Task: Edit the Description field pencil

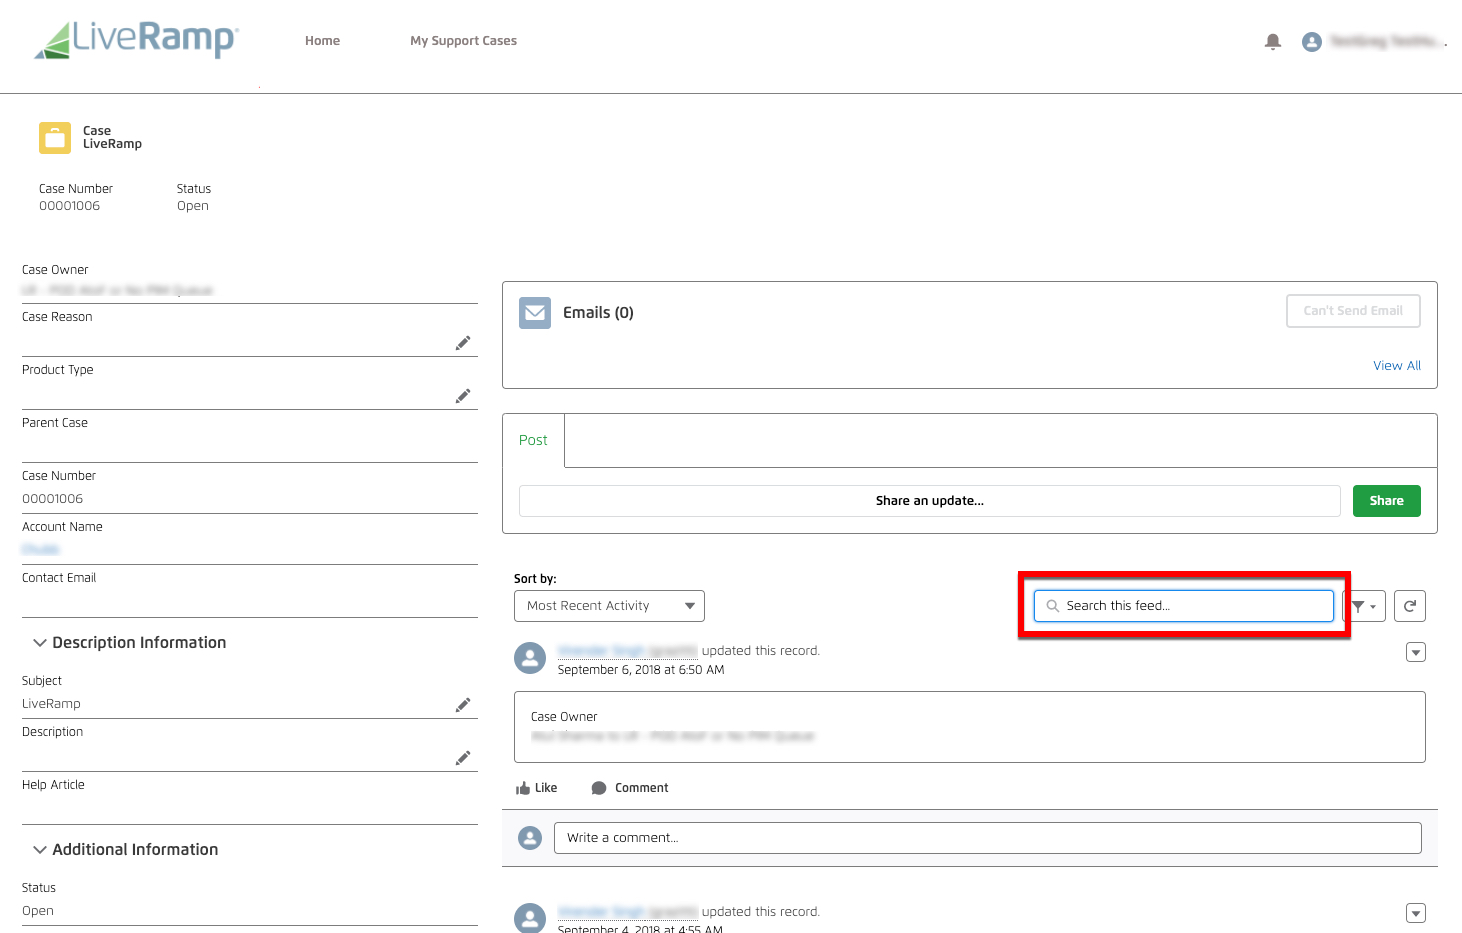Action: (x=463, y=758)
